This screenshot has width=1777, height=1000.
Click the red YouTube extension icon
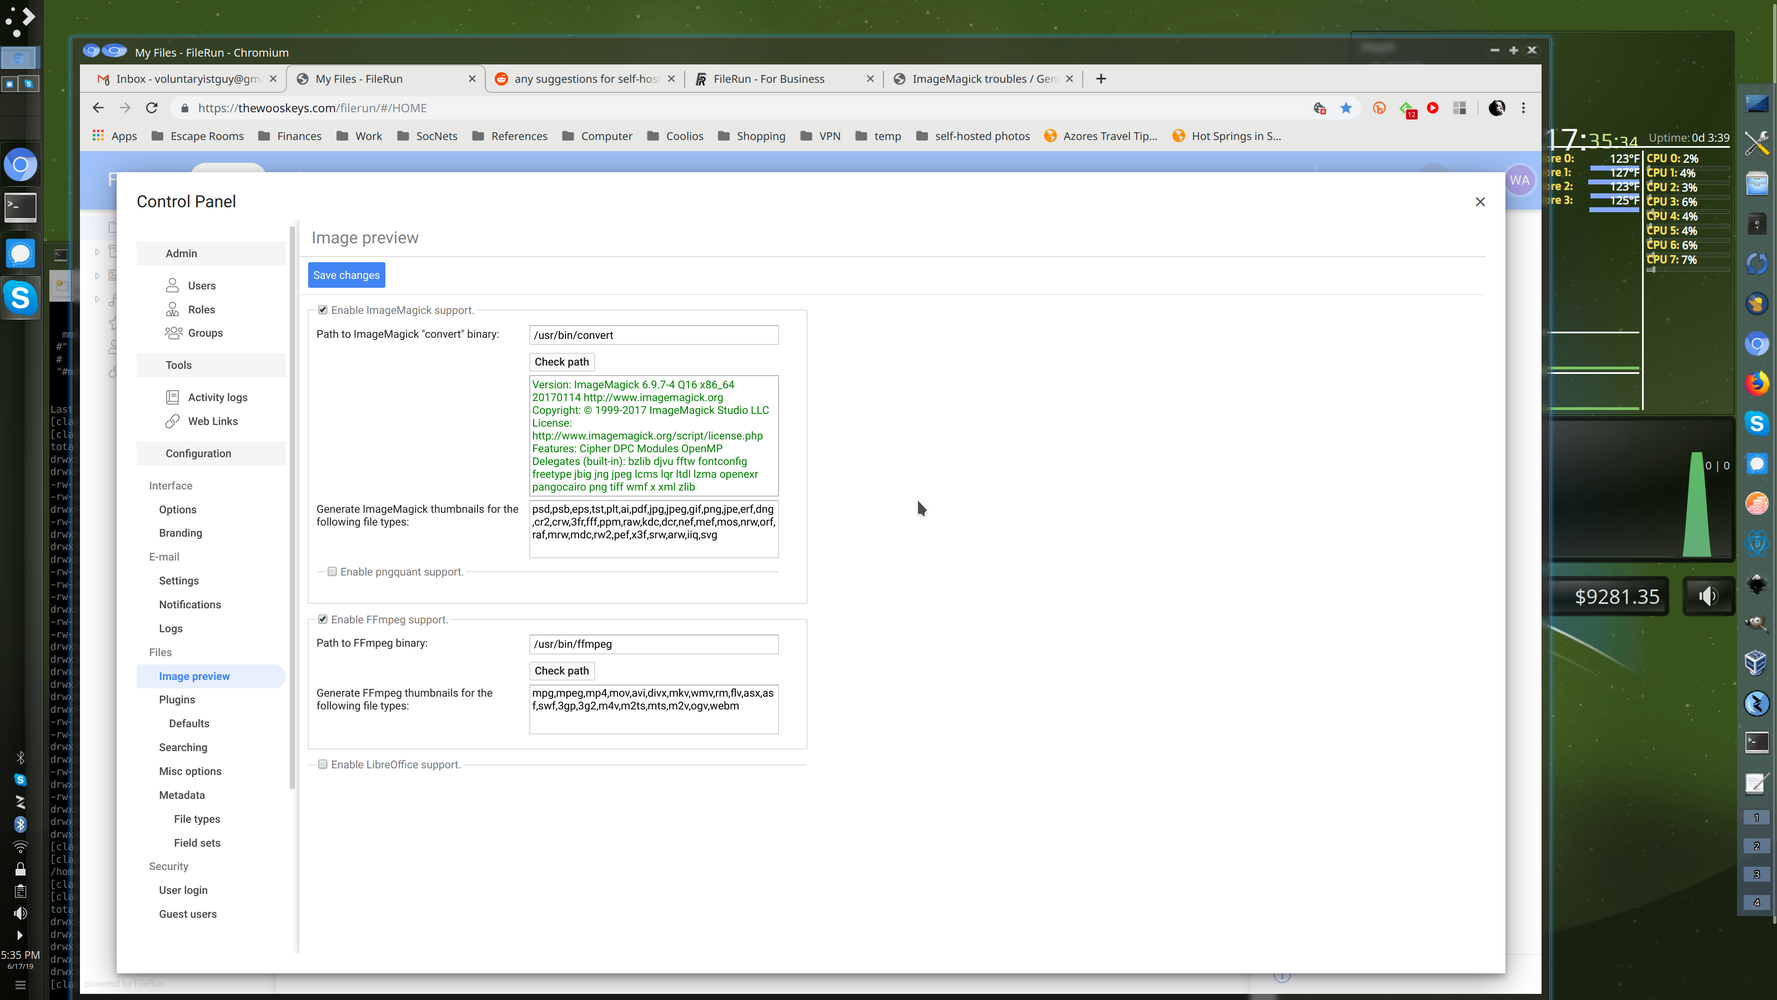pos(1433,108)
